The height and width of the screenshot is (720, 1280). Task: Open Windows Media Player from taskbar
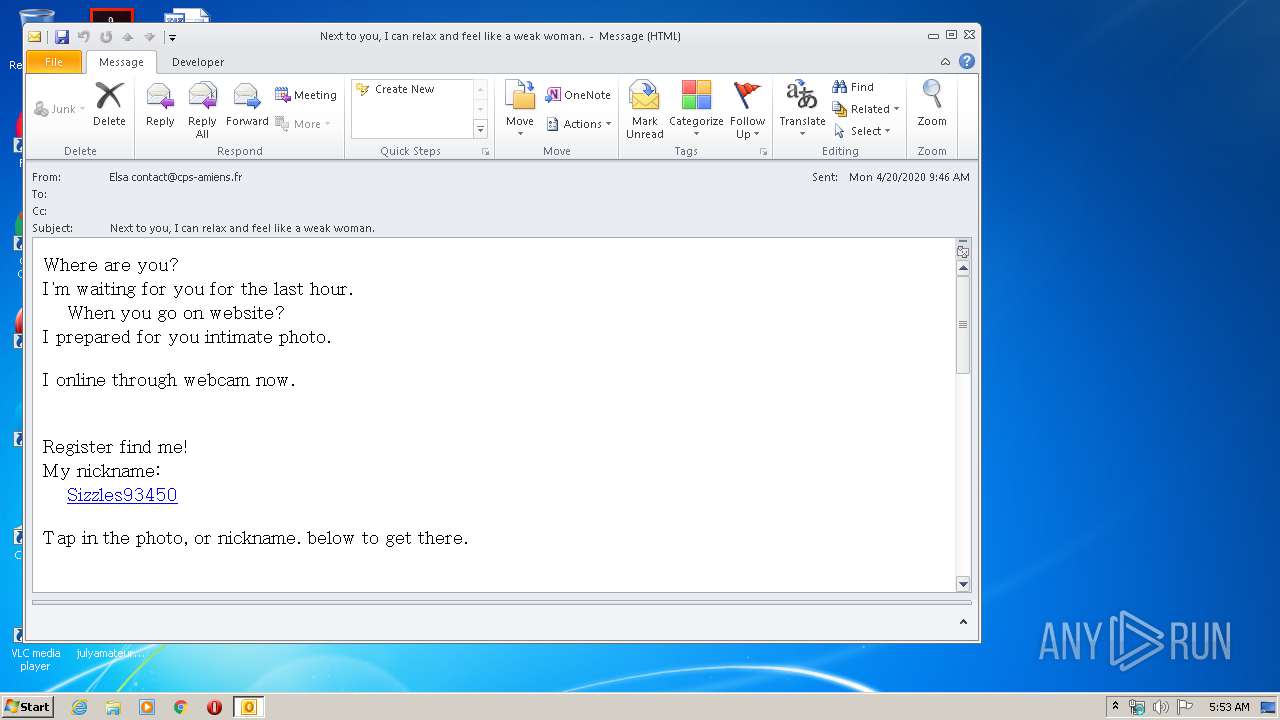click(147, 707)
